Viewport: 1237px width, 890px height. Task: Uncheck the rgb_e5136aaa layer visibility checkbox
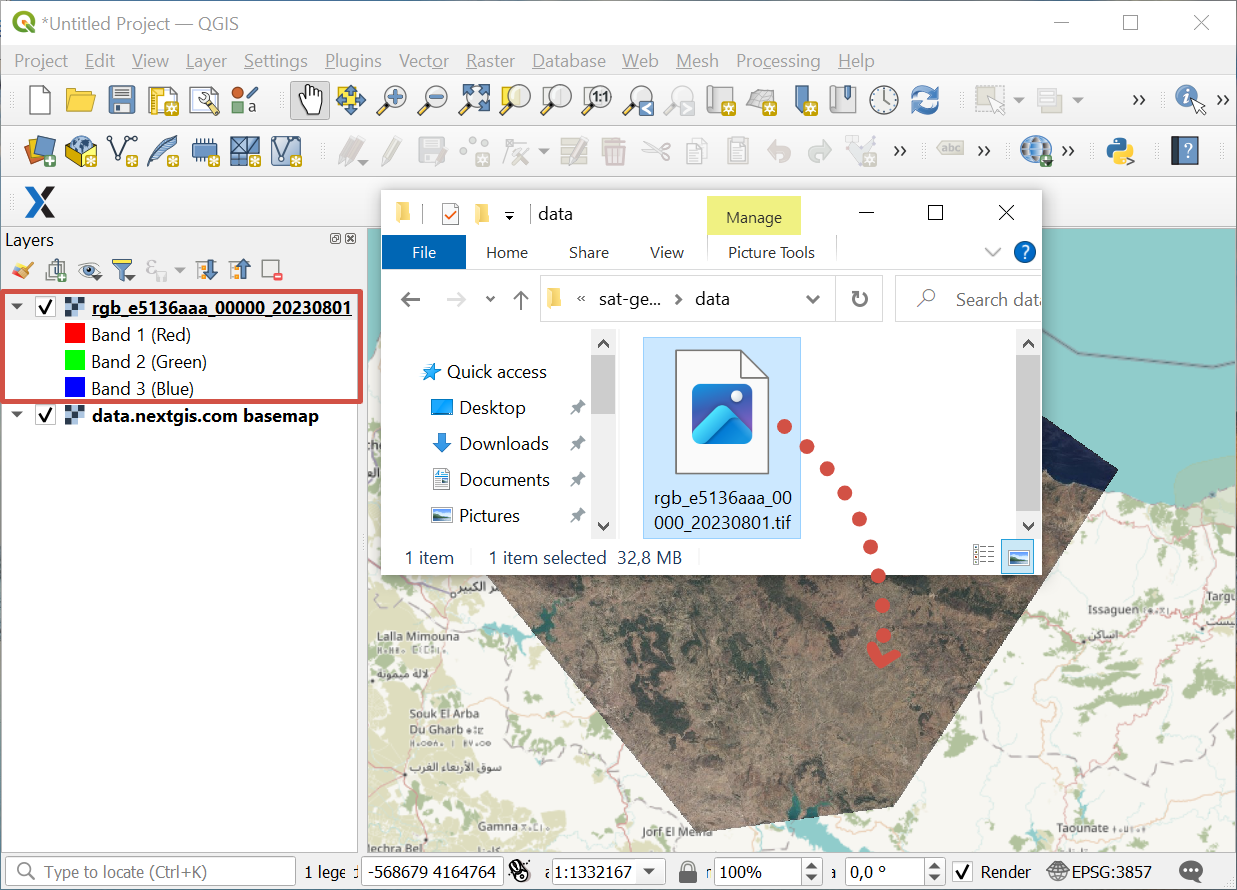click(45, 307)
